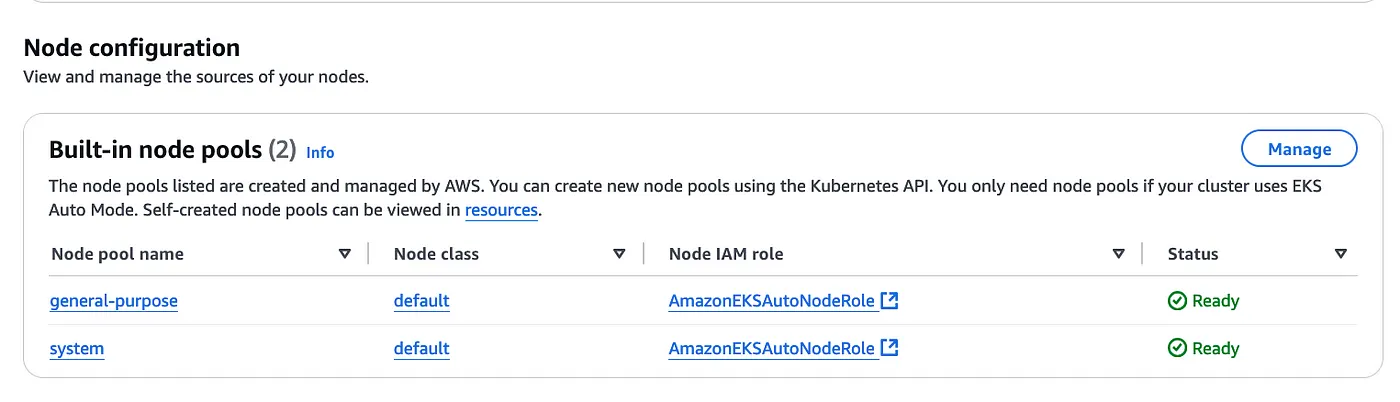This screenshot has height=402, width=1400.
Task: Open external link icon in general-purpose row
Action: tap(890, 300)
